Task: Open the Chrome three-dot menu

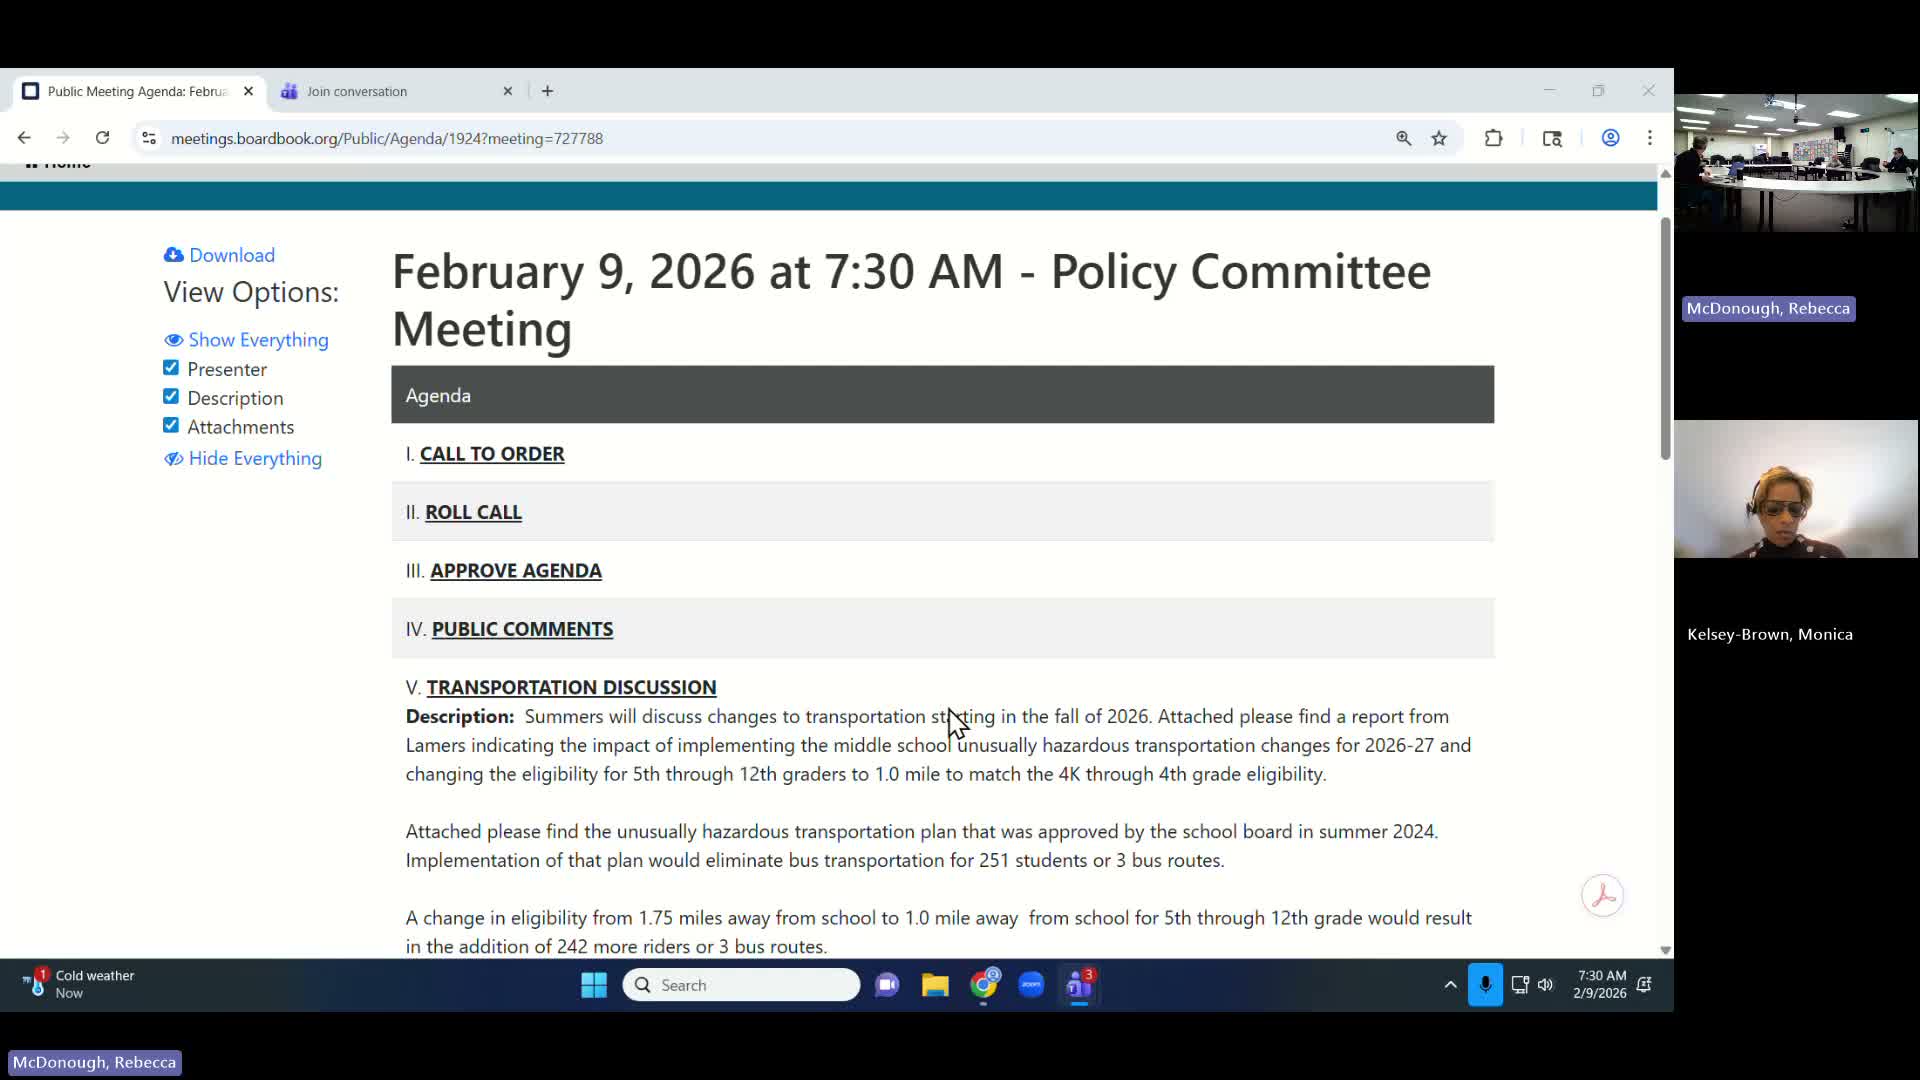Action: pos(1650,138)
